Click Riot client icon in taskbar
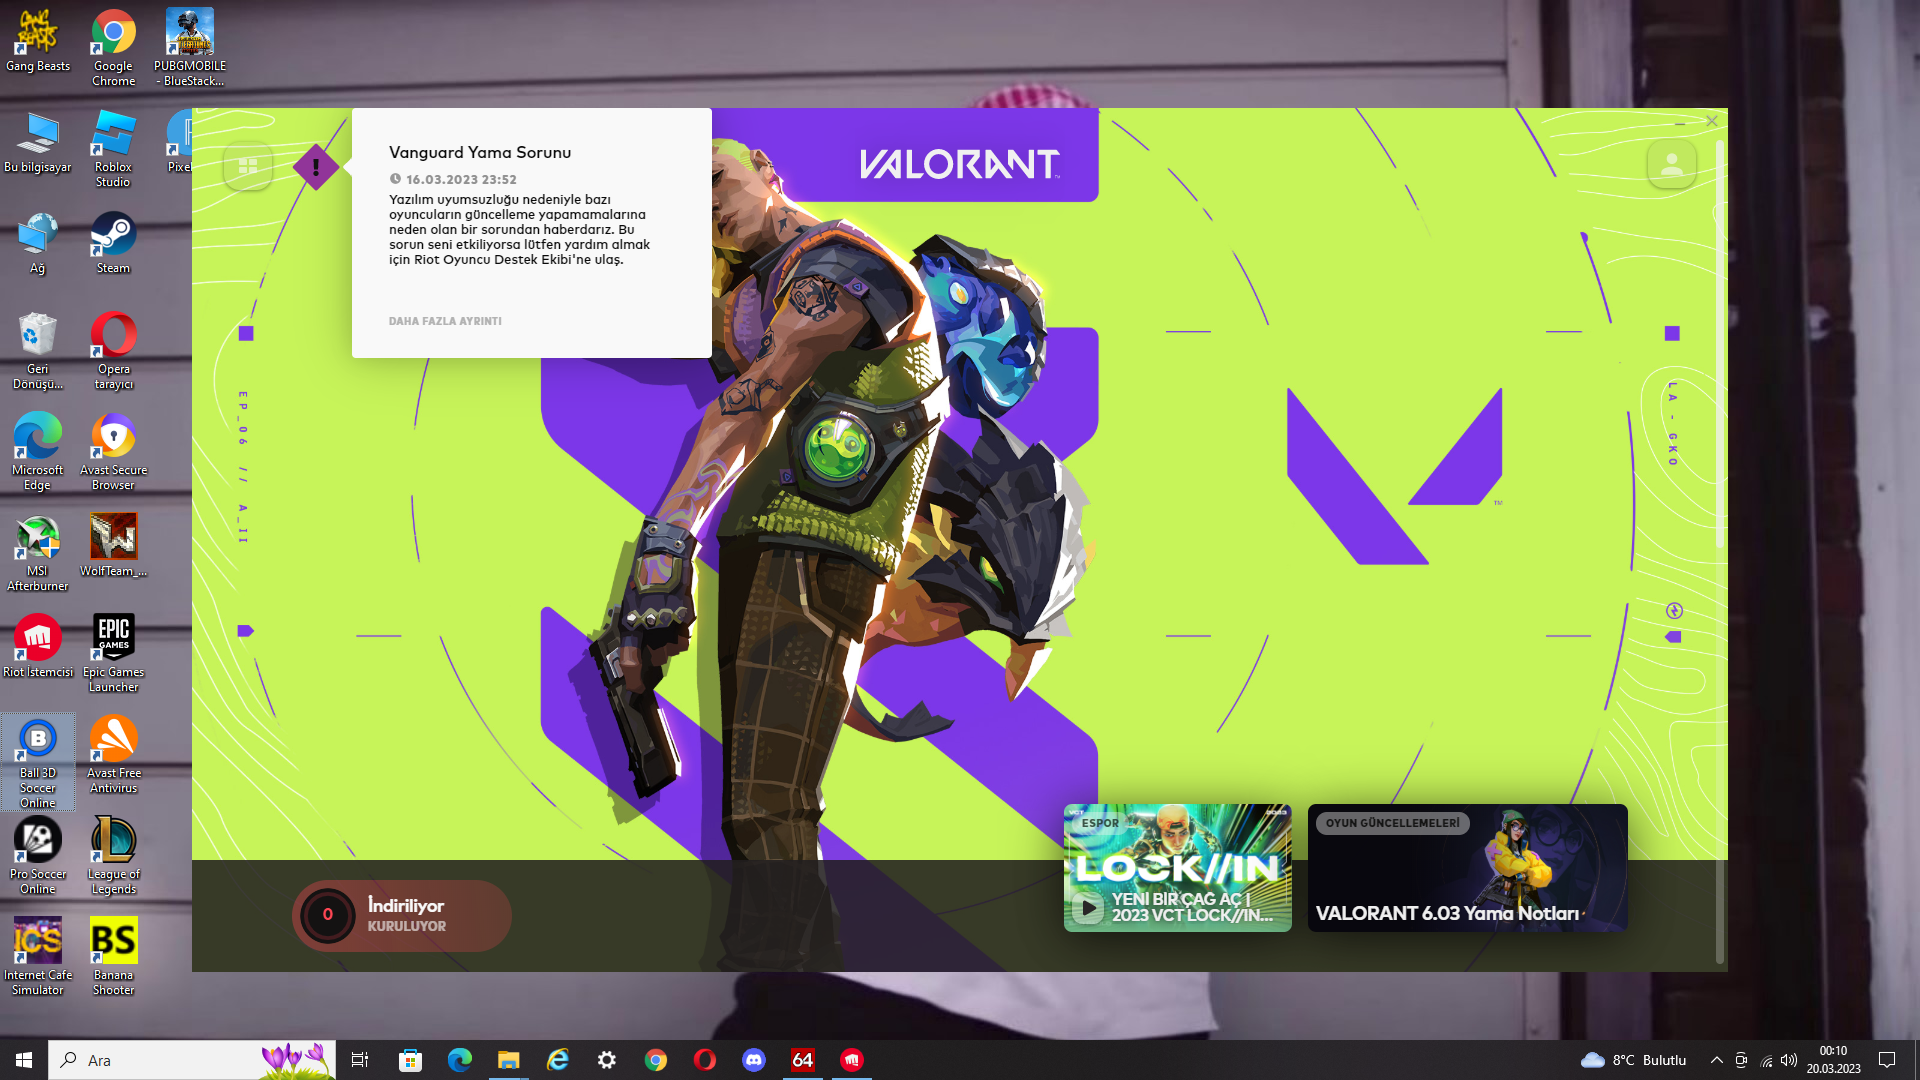The image size is (1920, 1080). pos(851,1060)
